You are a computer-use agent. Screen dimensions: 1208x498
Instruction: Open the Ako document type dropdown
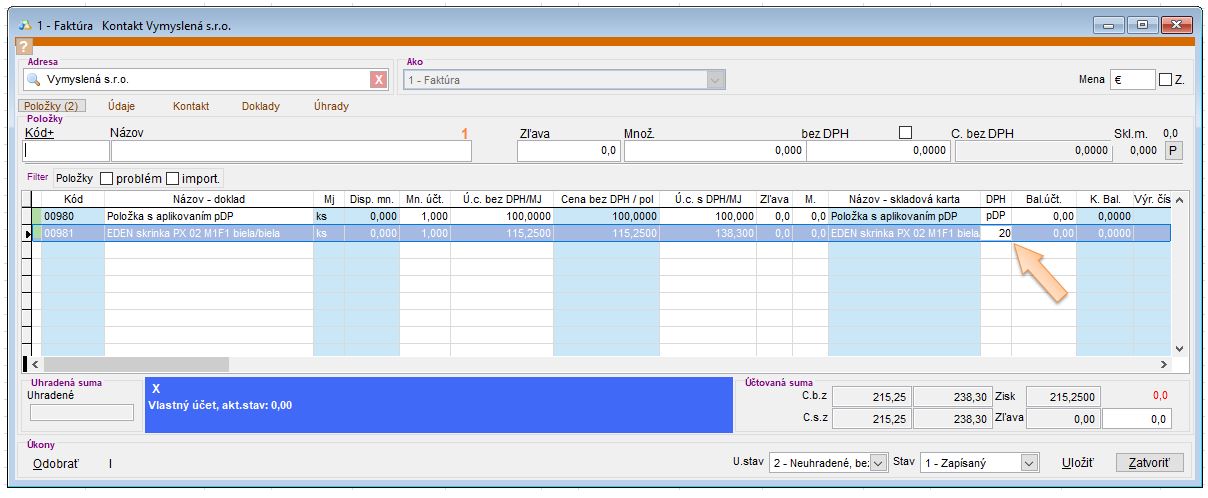pyautogui.click(x=714, y=80)
